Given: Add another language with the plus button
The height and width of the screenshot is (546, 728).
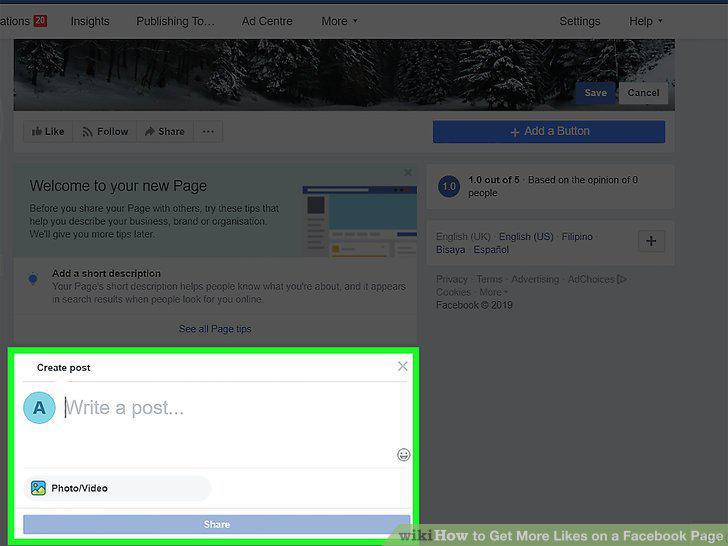Looking at the screenshot, I should click(x=651, y=241).
